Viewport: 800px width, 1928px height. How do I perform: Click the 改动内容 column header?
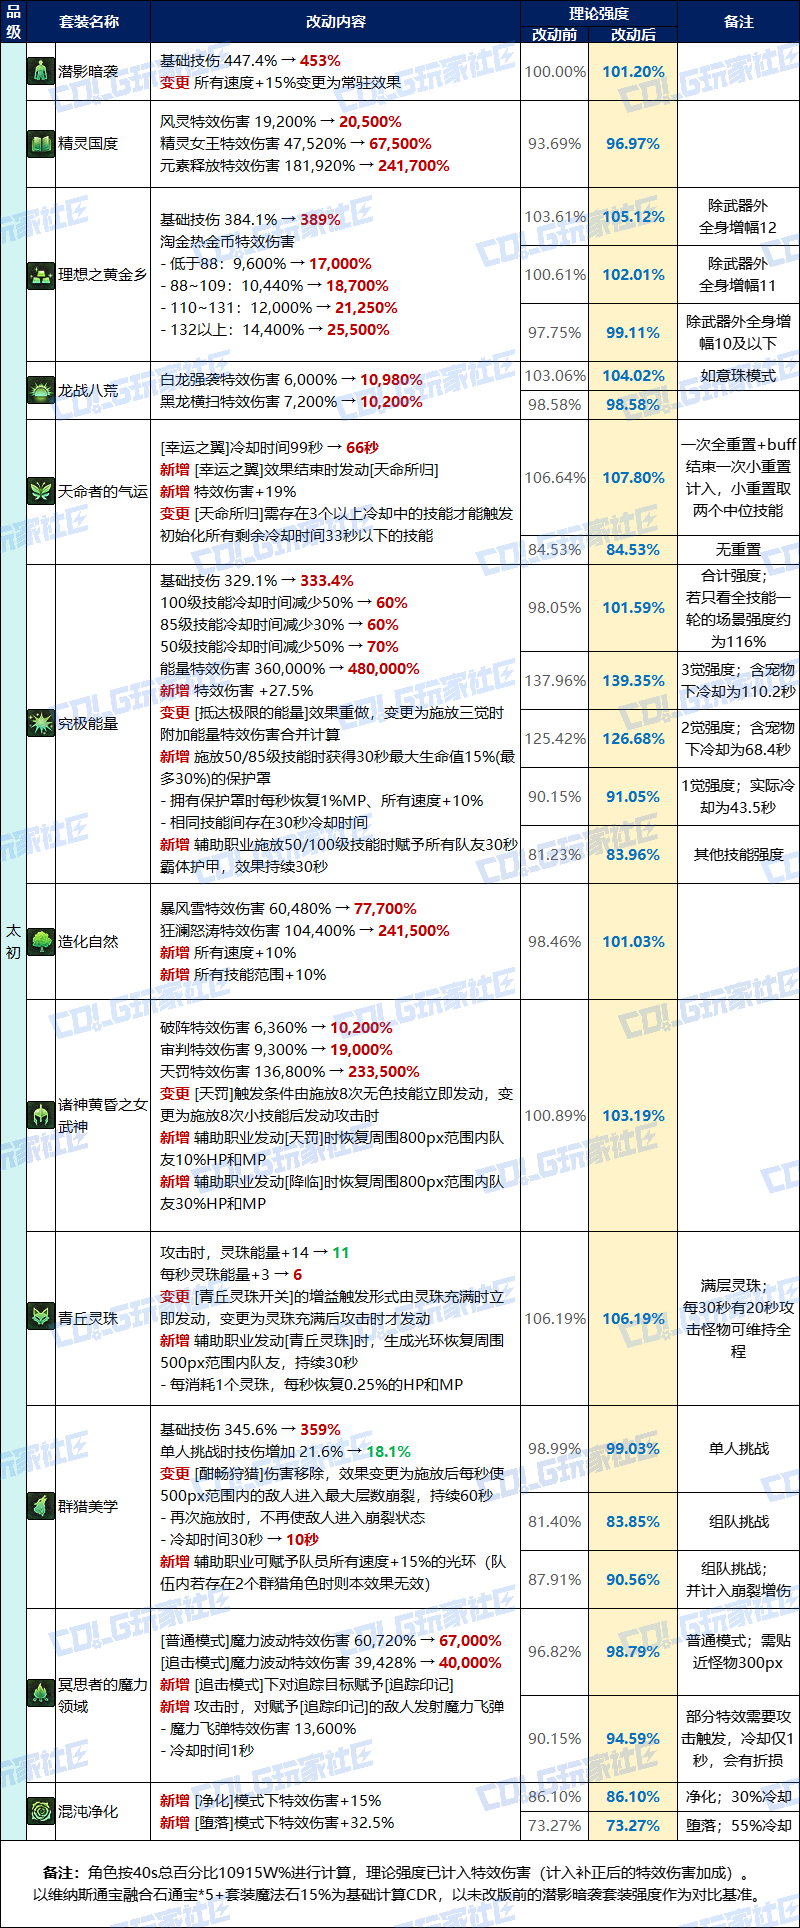tap(335, 21)
